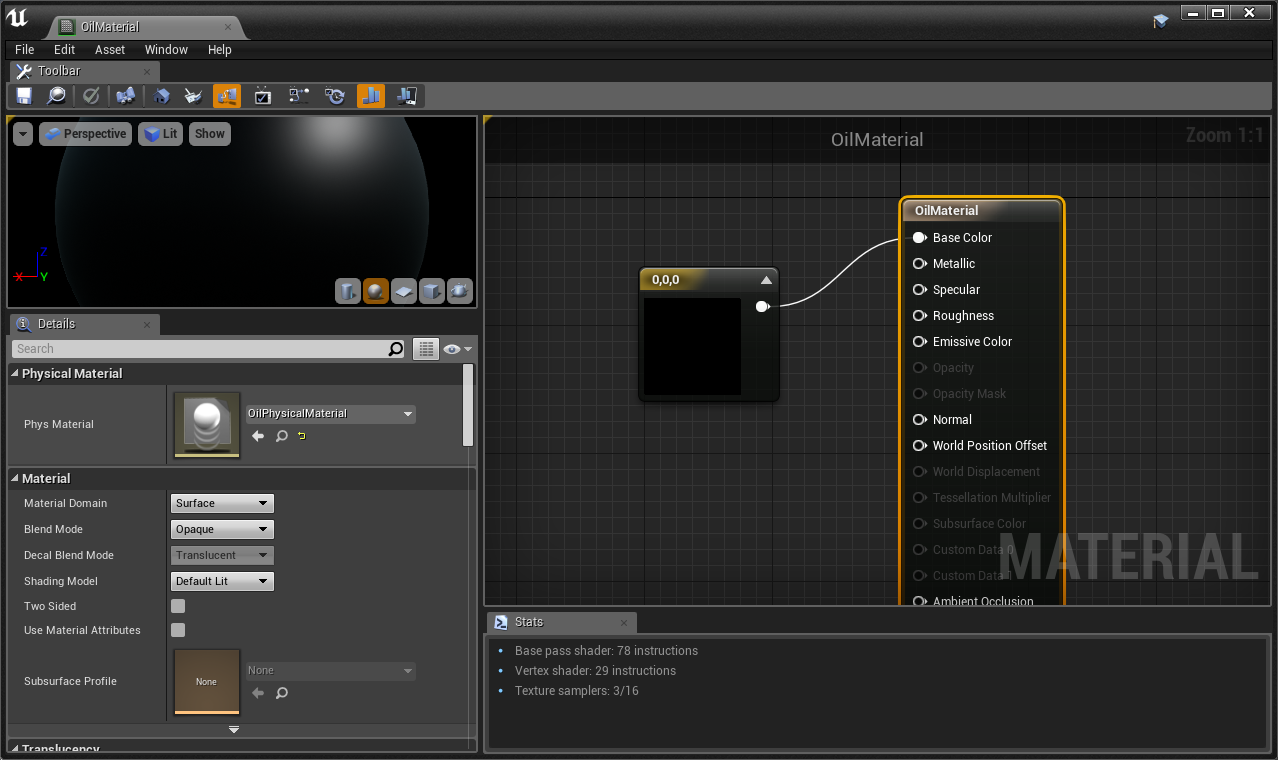Select the cube preview mesh

pyautogui.click(x=432, y=291)
